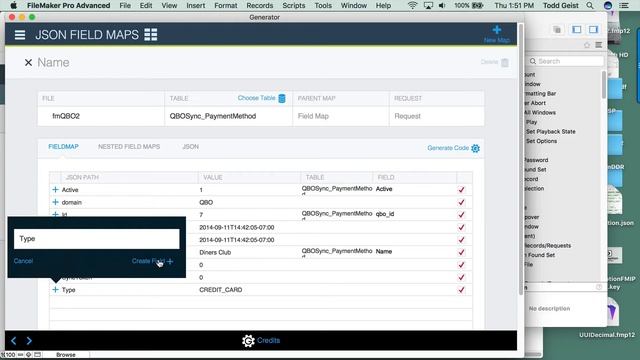Screen dimensions: 640x360
Task: Click the Request field
Action: coord(436,116)
